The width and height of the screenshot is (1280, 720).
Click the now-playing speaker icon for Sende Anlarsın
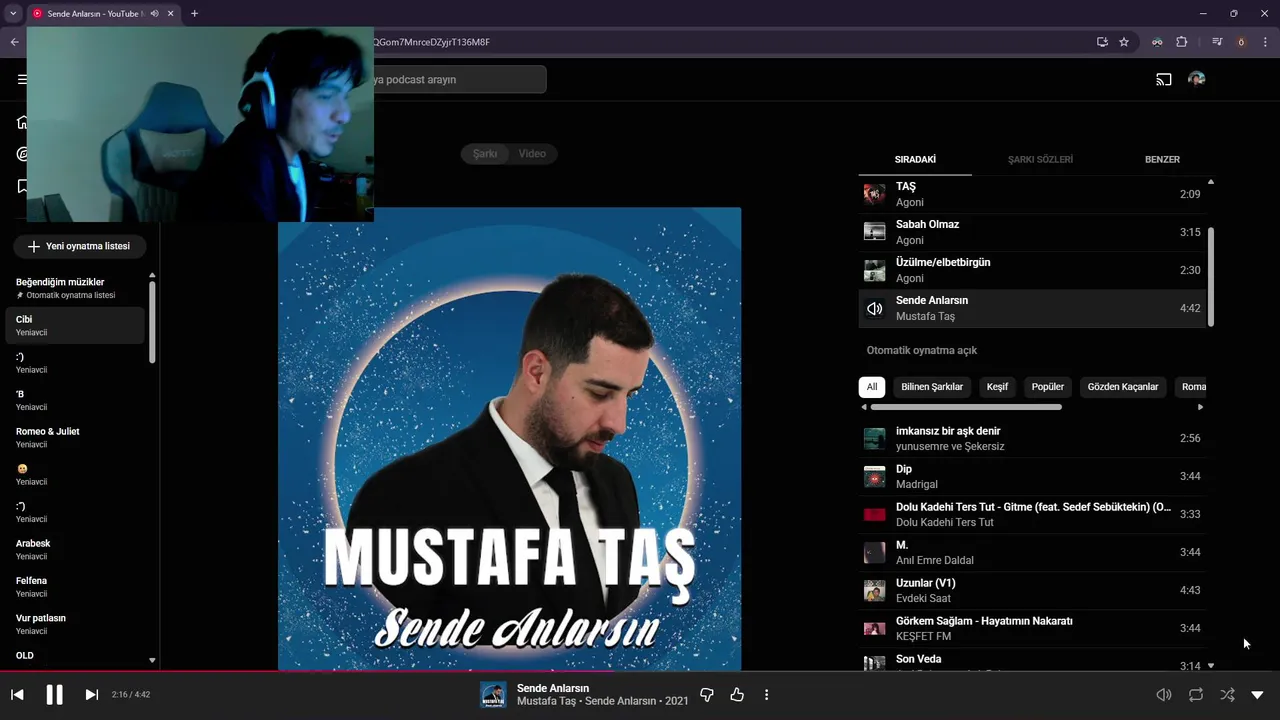click(x=874, y=309)
